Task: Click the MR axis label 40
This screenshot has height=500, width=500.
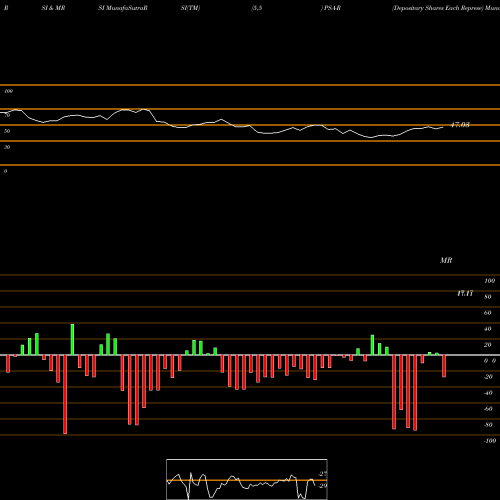Action: pos(488,329)
